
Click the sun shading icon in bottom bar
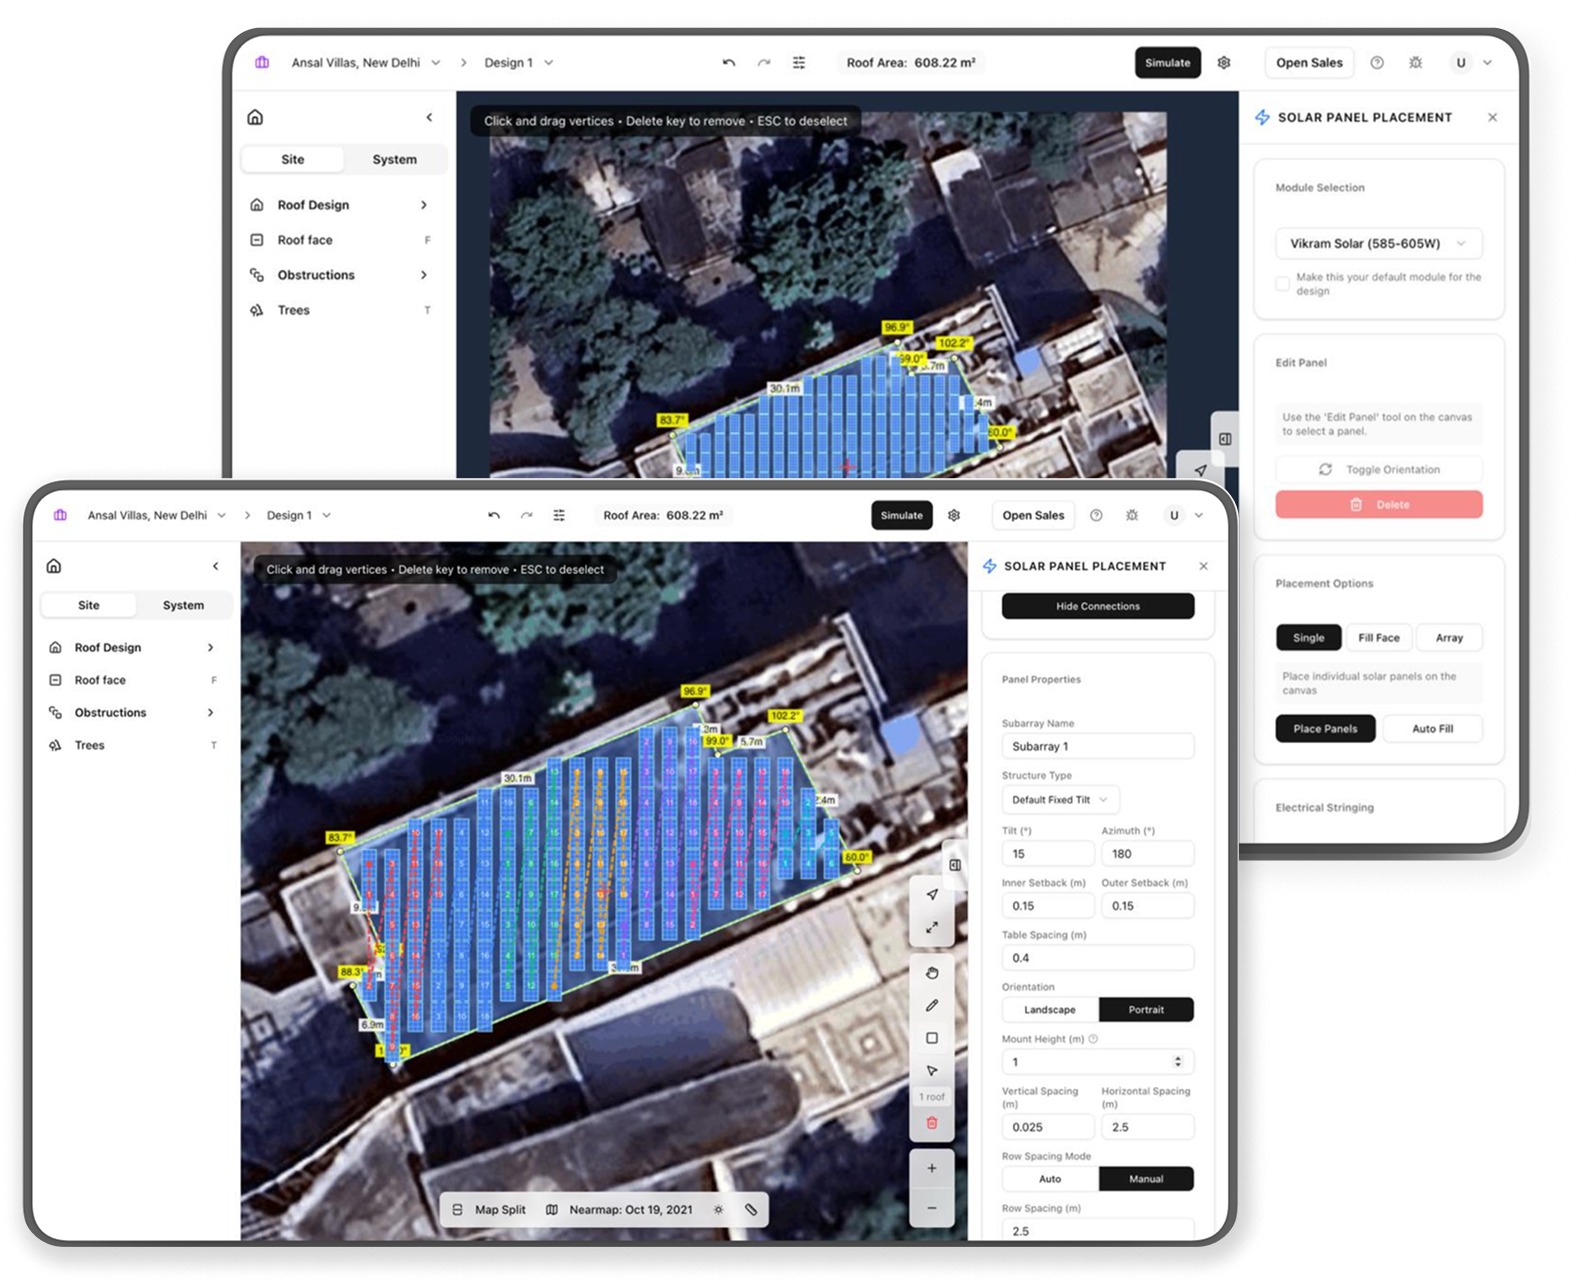click(x=718, y=1210)
